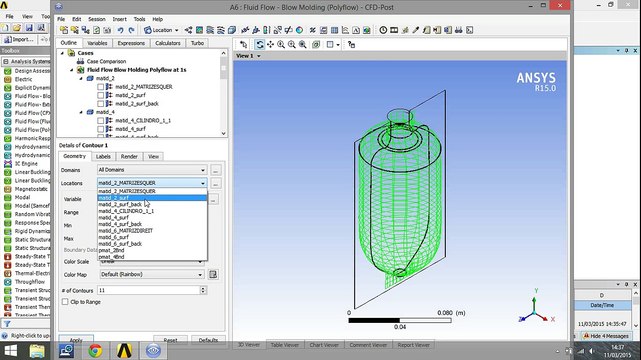Click the Locations editor ellipsis button
641x360 pixels.
215,183
